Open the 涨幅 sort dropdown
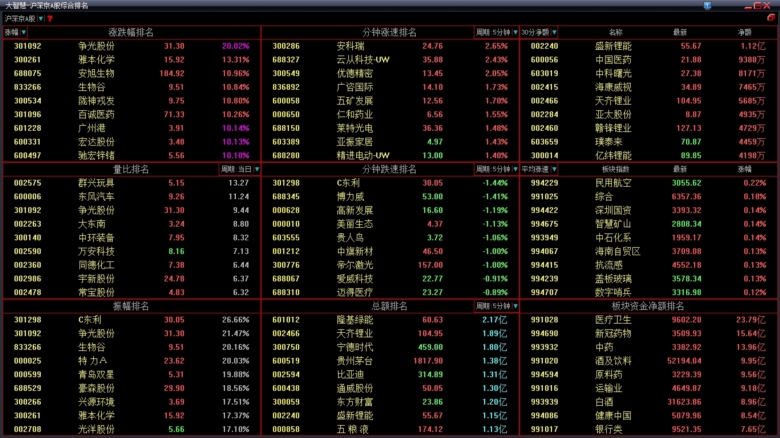780x438 pixels. 15,32
